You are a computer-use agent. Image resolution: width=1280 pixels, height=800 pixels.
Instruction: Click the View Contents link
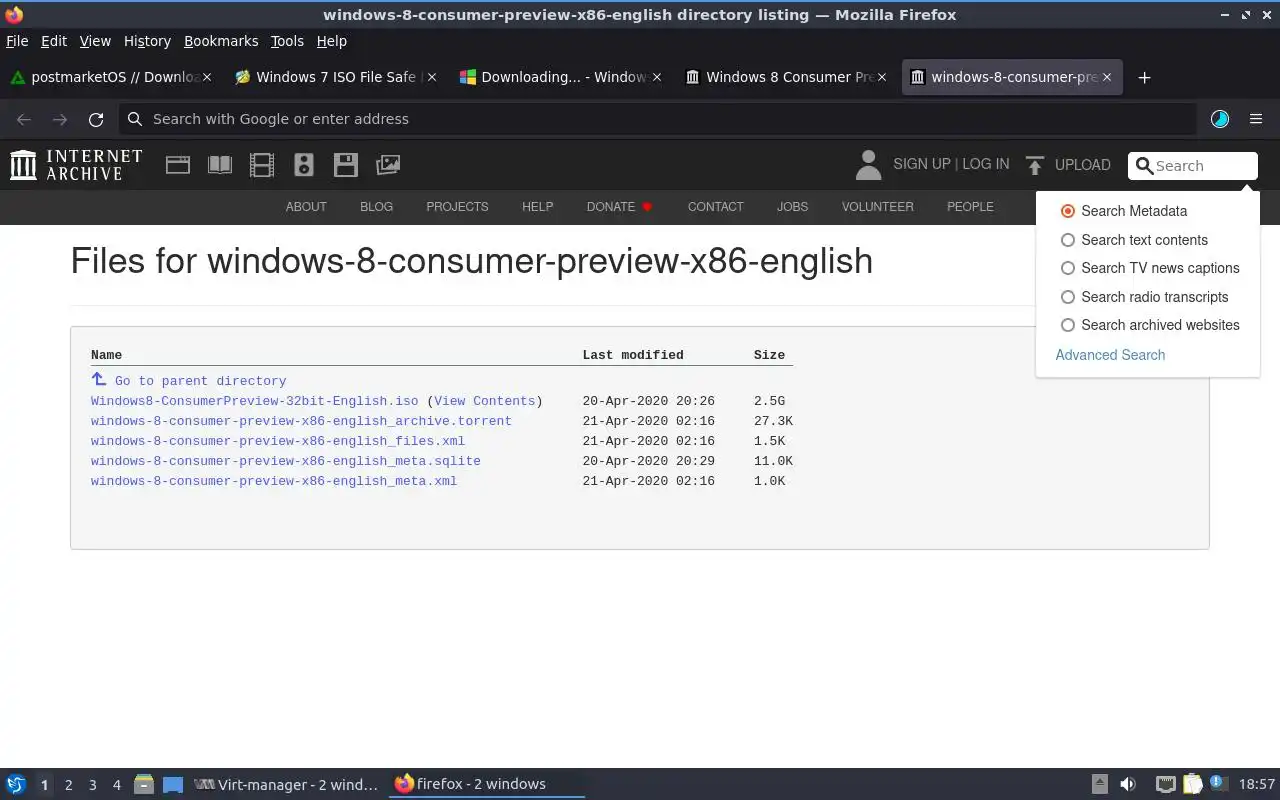point(485,401)
